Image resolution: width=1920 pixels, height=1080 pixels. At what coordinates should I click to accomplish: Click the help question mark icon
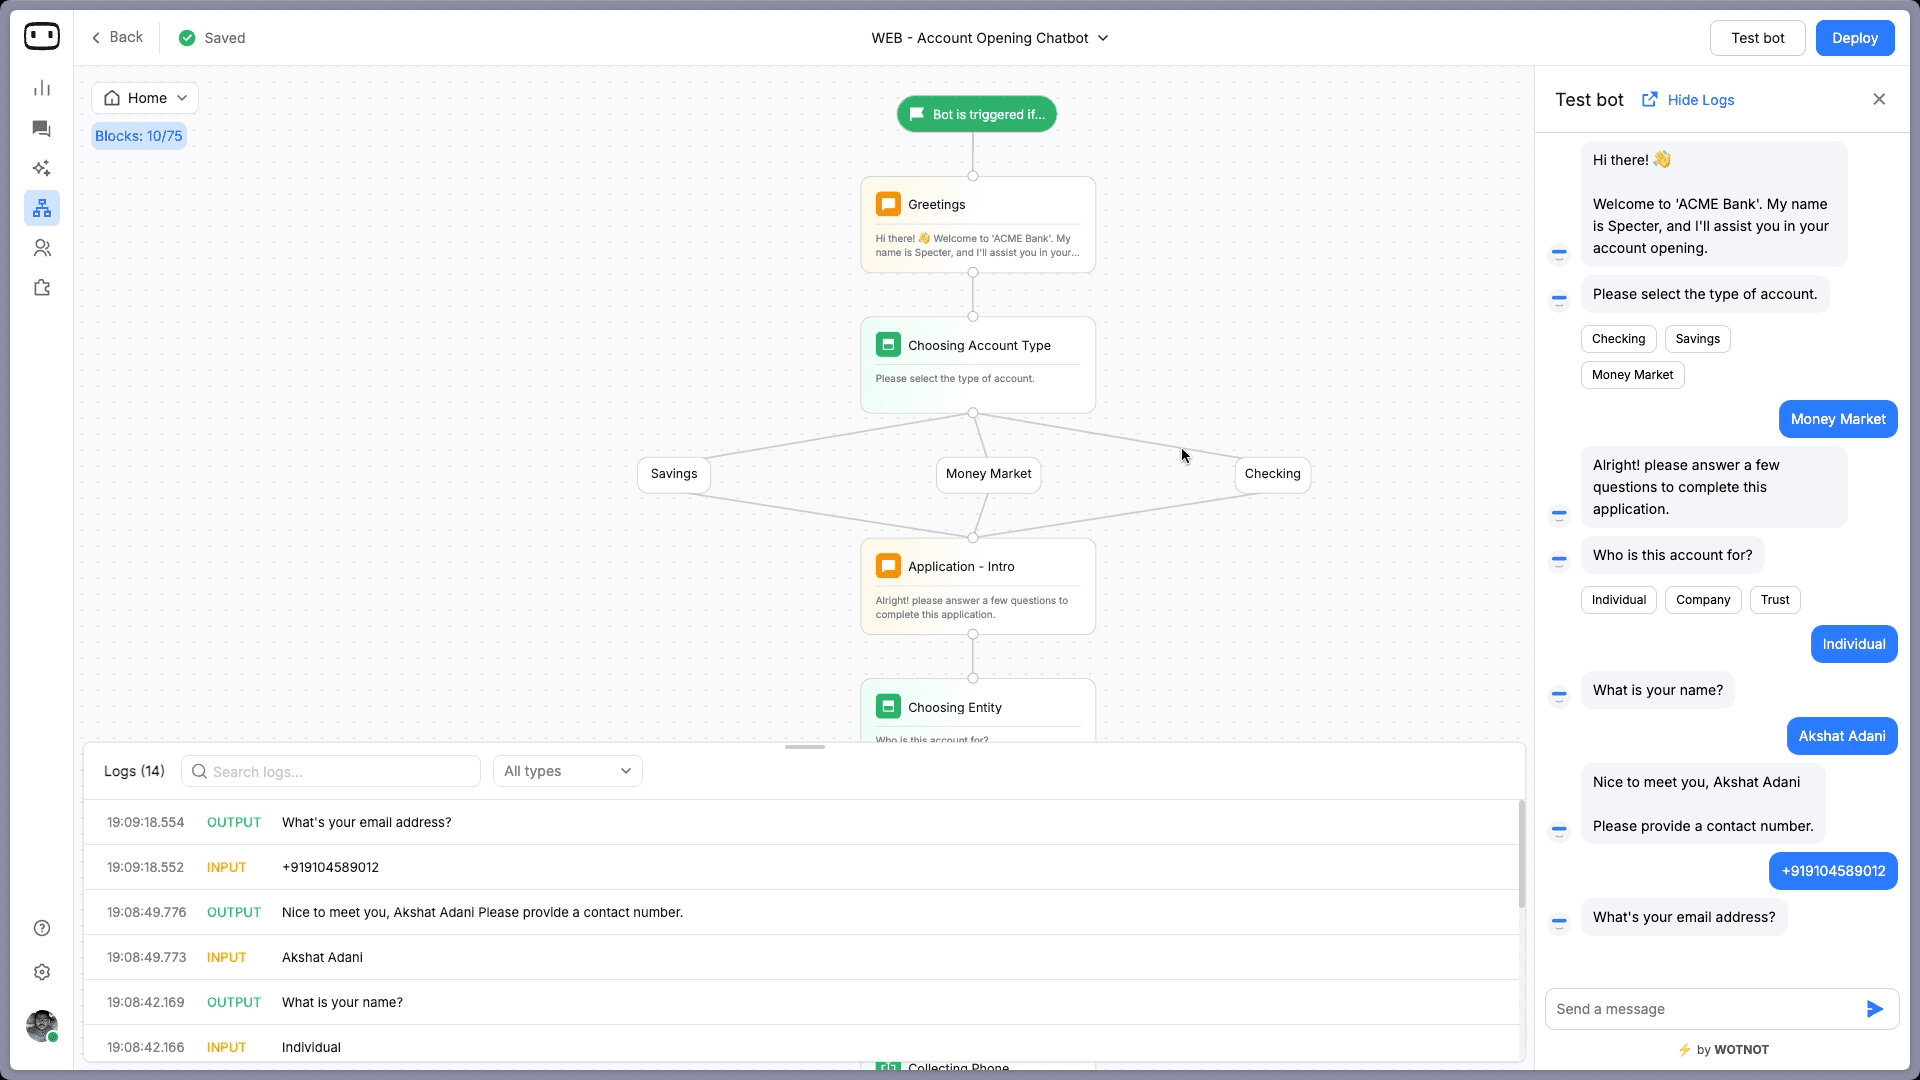[42, 928]
